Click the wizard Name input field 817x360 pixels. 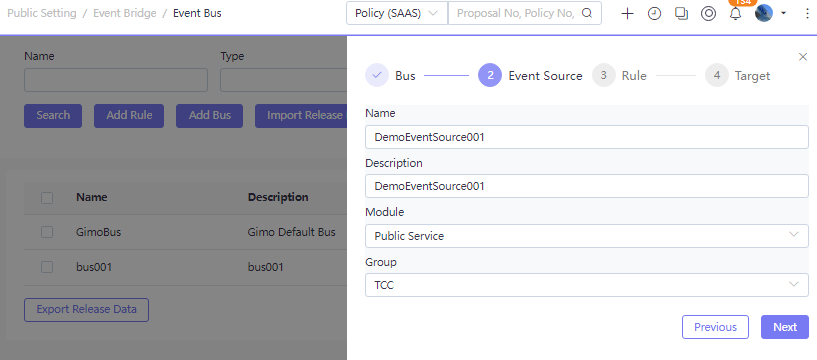587,137
